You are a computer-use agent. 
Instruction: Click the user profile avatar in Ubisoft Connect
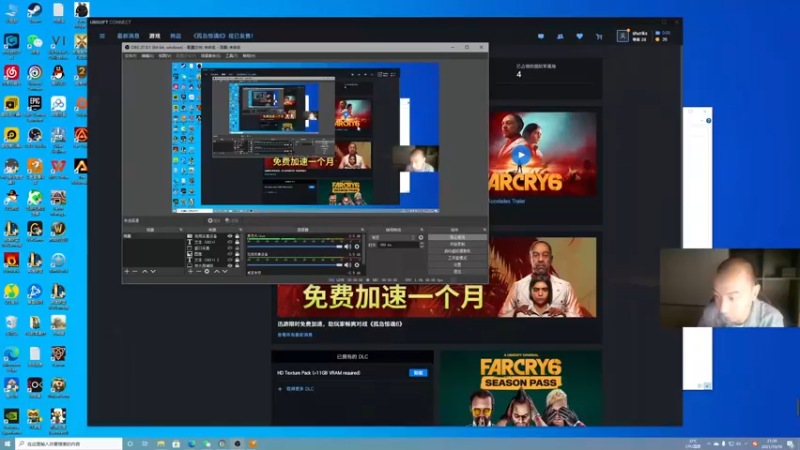pyautogui.click(x=622, y=36)
